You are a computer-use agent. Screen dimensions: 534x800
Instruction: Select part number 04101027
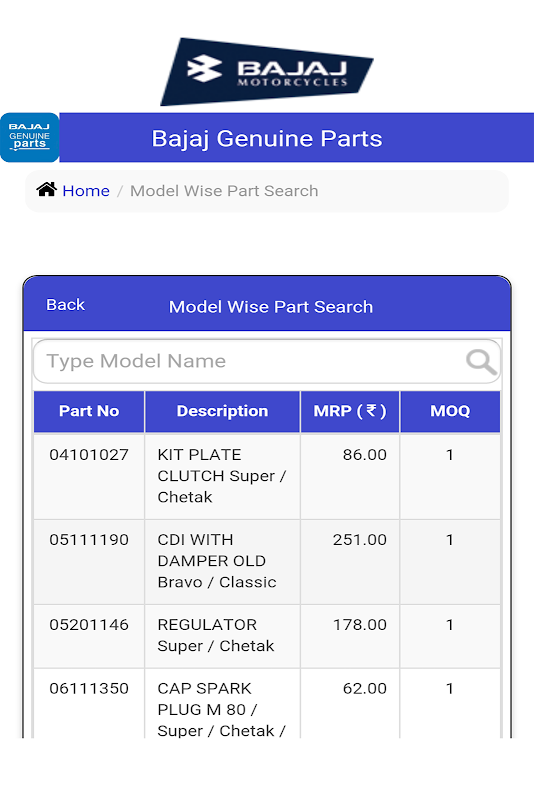tap(89, 455)
